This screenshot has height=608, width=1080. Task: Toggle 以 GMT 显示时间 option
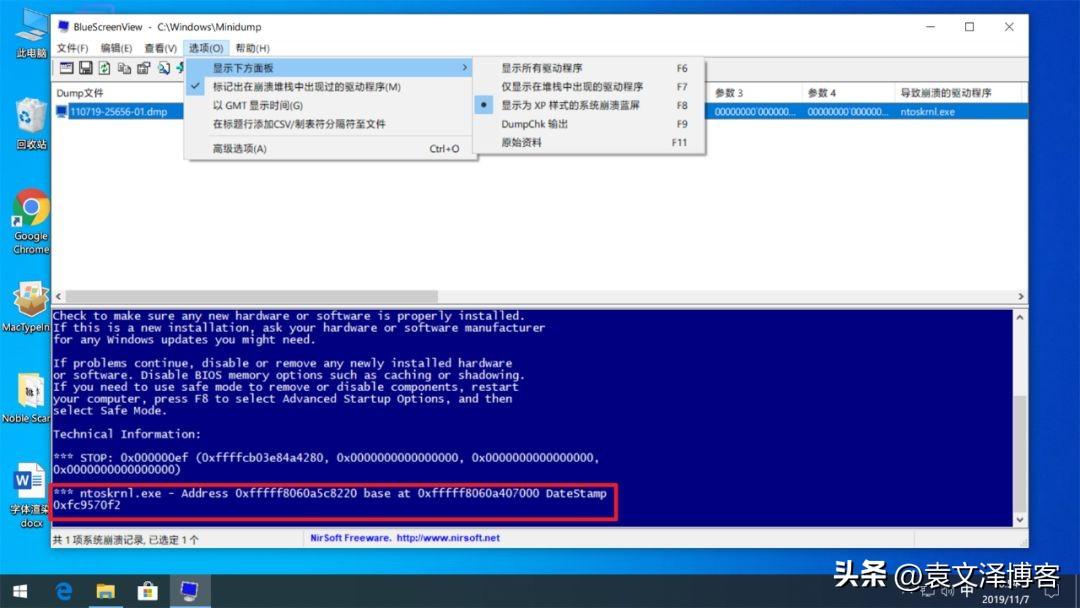tap(331, 105)
